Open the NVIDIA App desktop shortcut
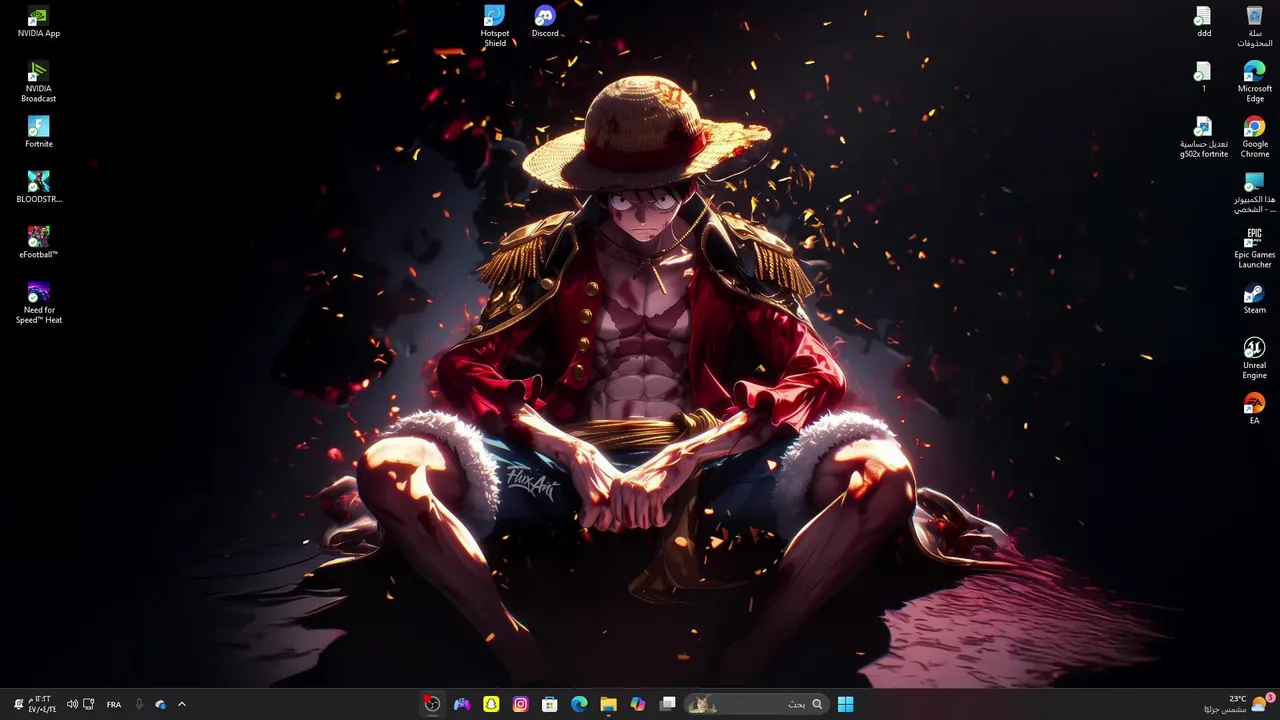This screenshot has height=720, width=1280. [38, 22]
